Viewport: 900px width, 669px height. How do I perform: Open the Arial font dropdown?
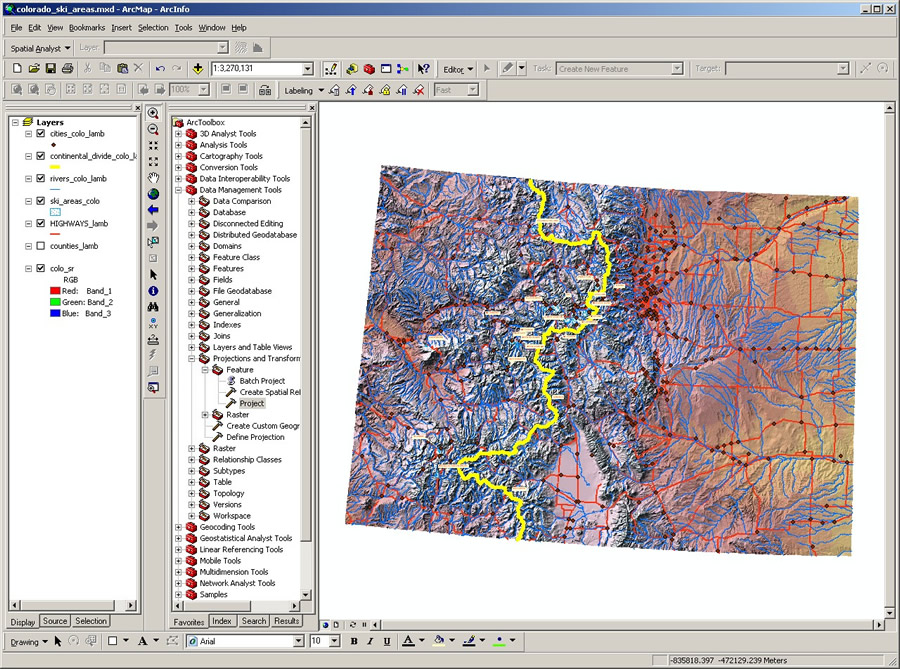(x=298, y=641)
